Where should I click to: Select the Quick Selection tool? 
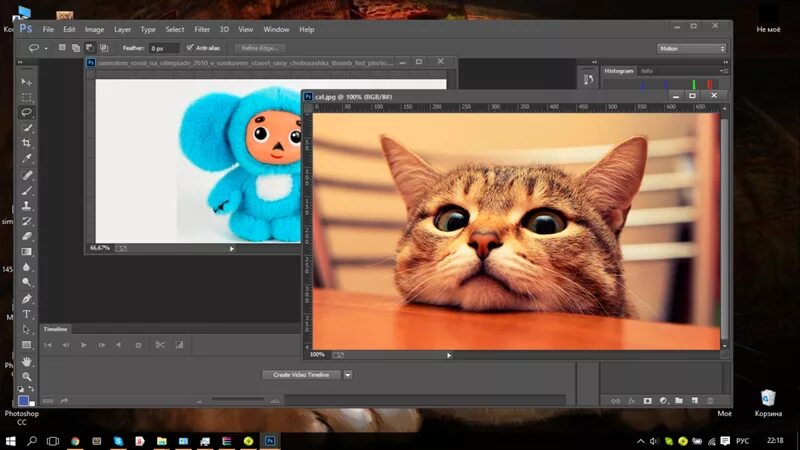(x=27, y=128)
